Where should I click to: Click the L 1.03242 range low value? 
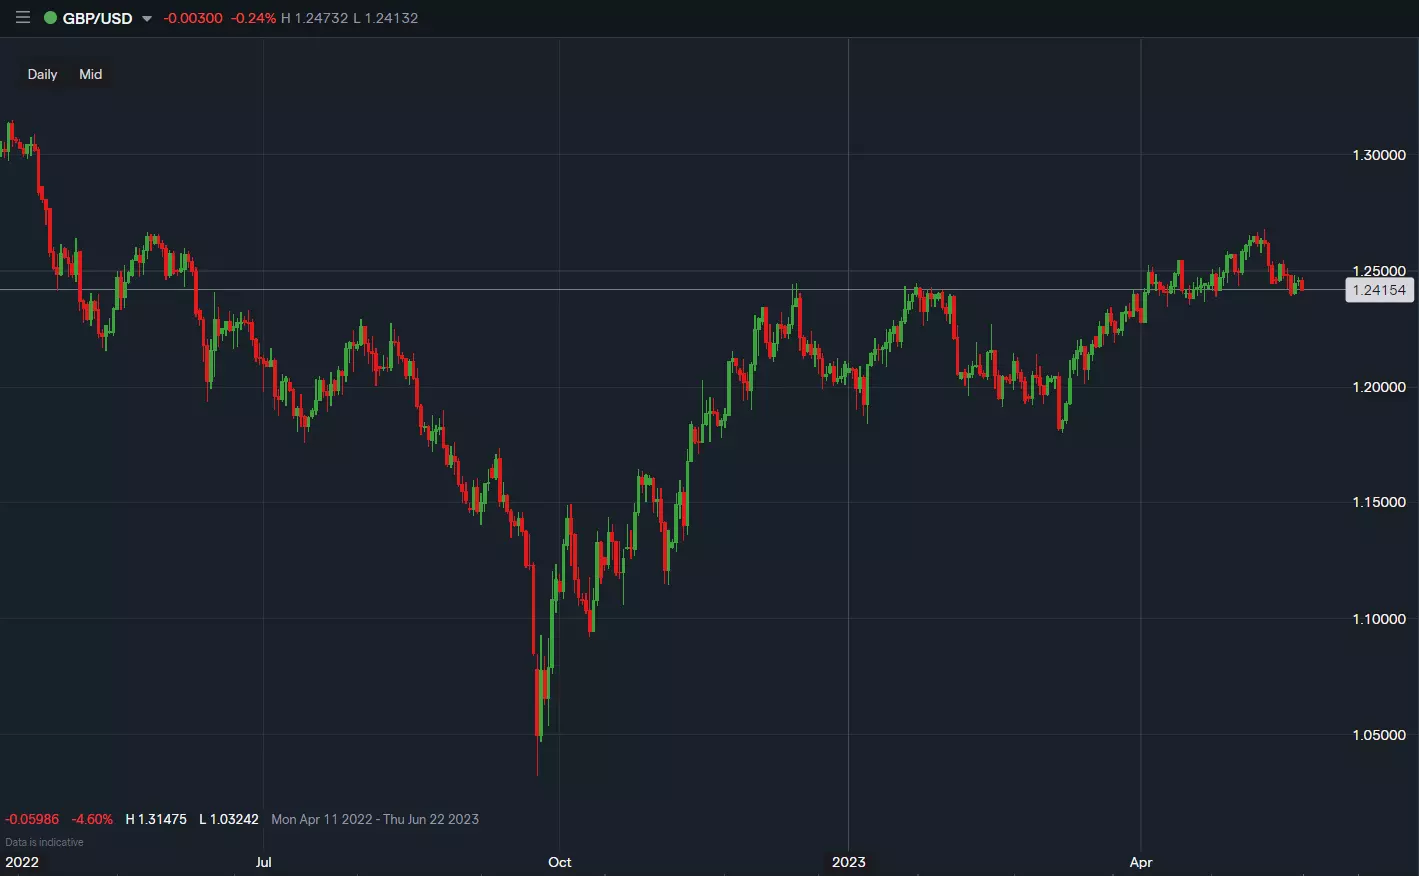(229, 819)
